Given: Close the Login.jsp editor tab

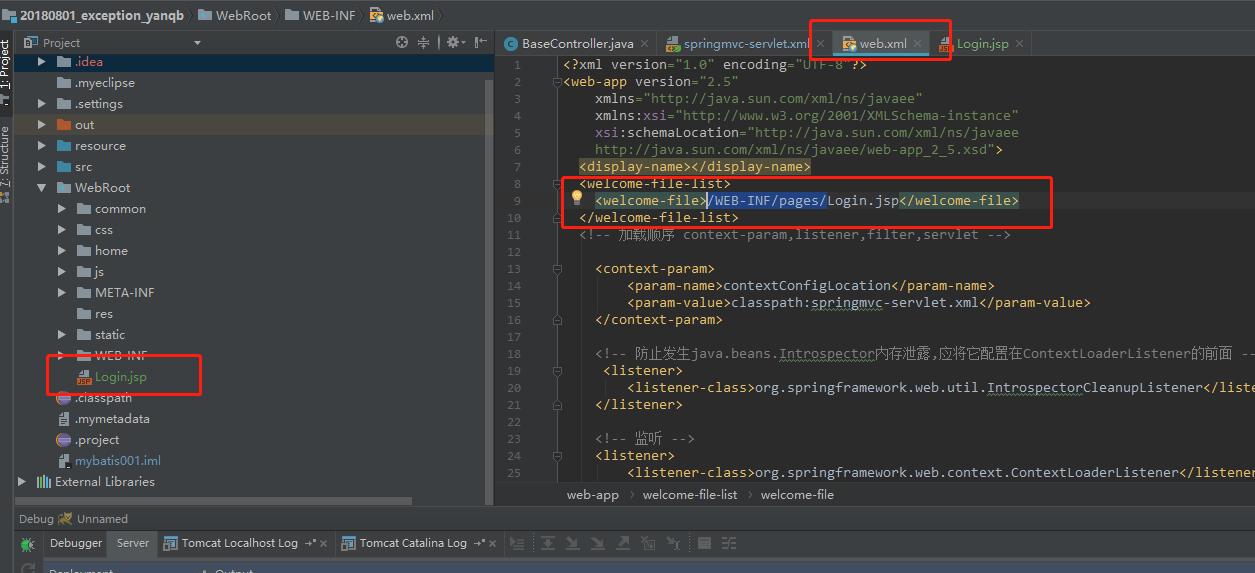Looking at the screenshot, I should (1019, 44).
